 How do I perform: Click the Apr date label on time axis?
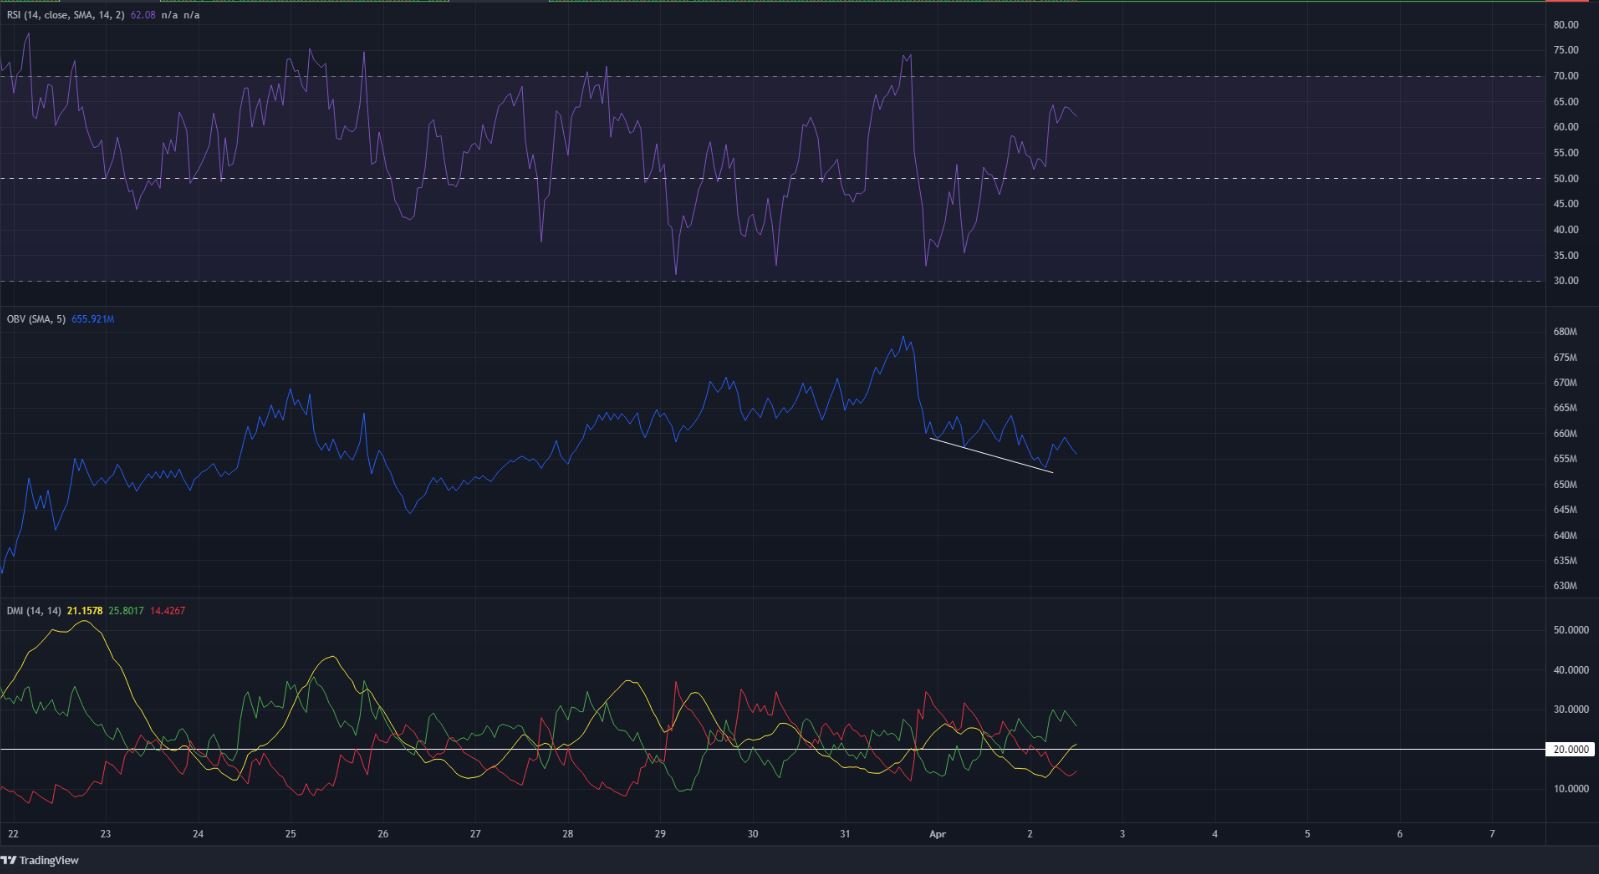[937, 833]
